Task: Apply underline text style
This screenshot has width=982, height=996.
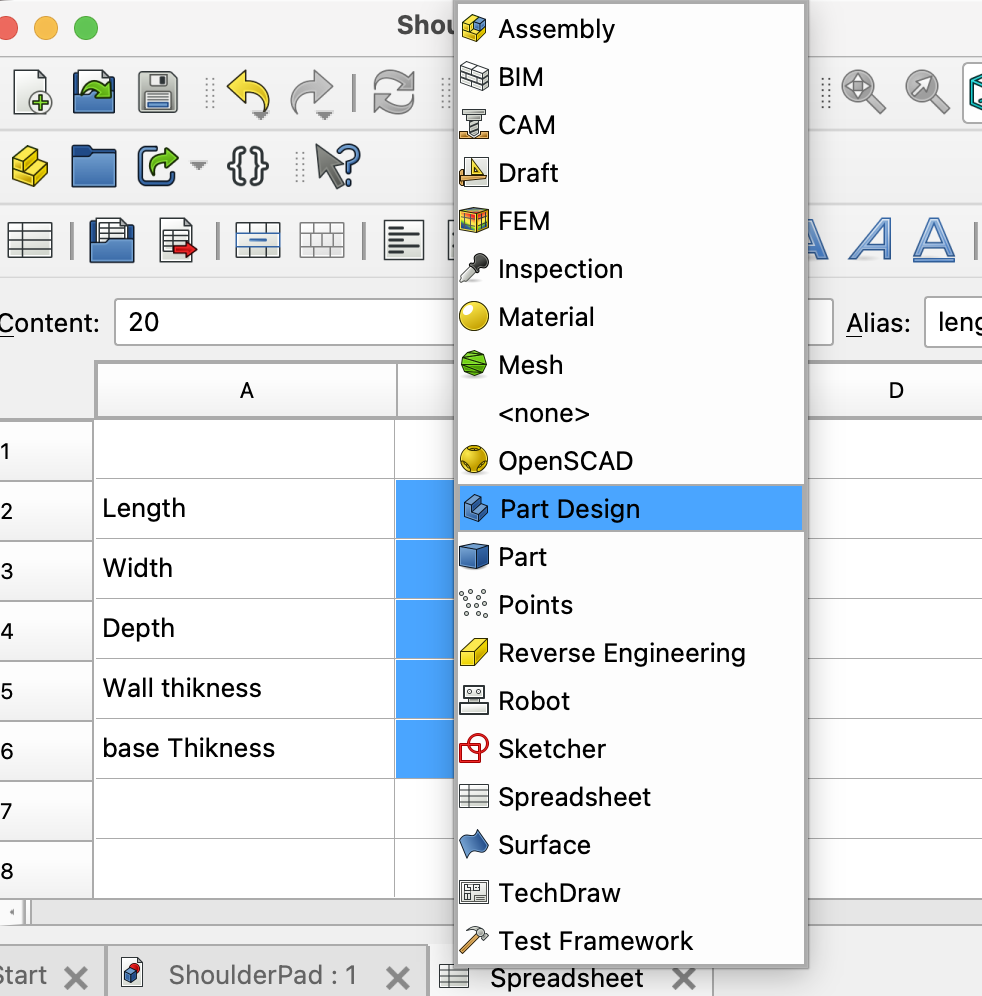Action: pyautogui.click(x=934, y=239)
